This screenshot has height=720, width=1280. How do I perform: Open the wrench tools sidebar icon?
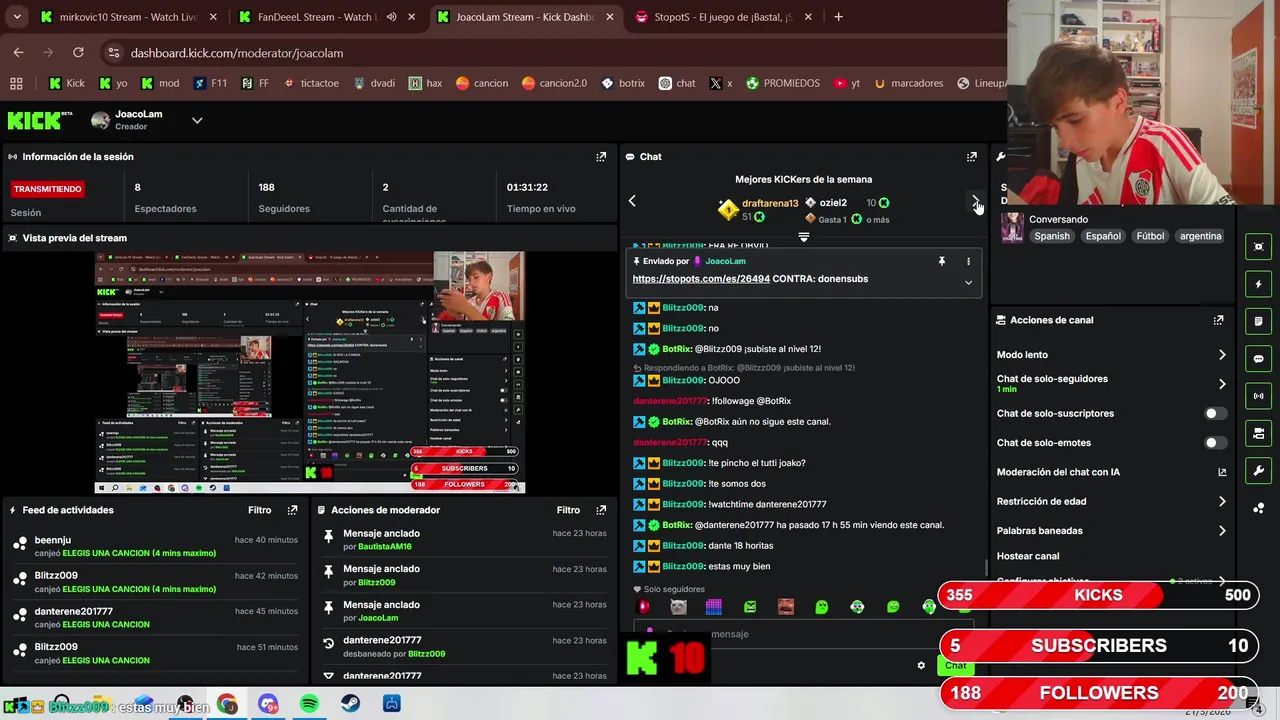point(1258,471)
